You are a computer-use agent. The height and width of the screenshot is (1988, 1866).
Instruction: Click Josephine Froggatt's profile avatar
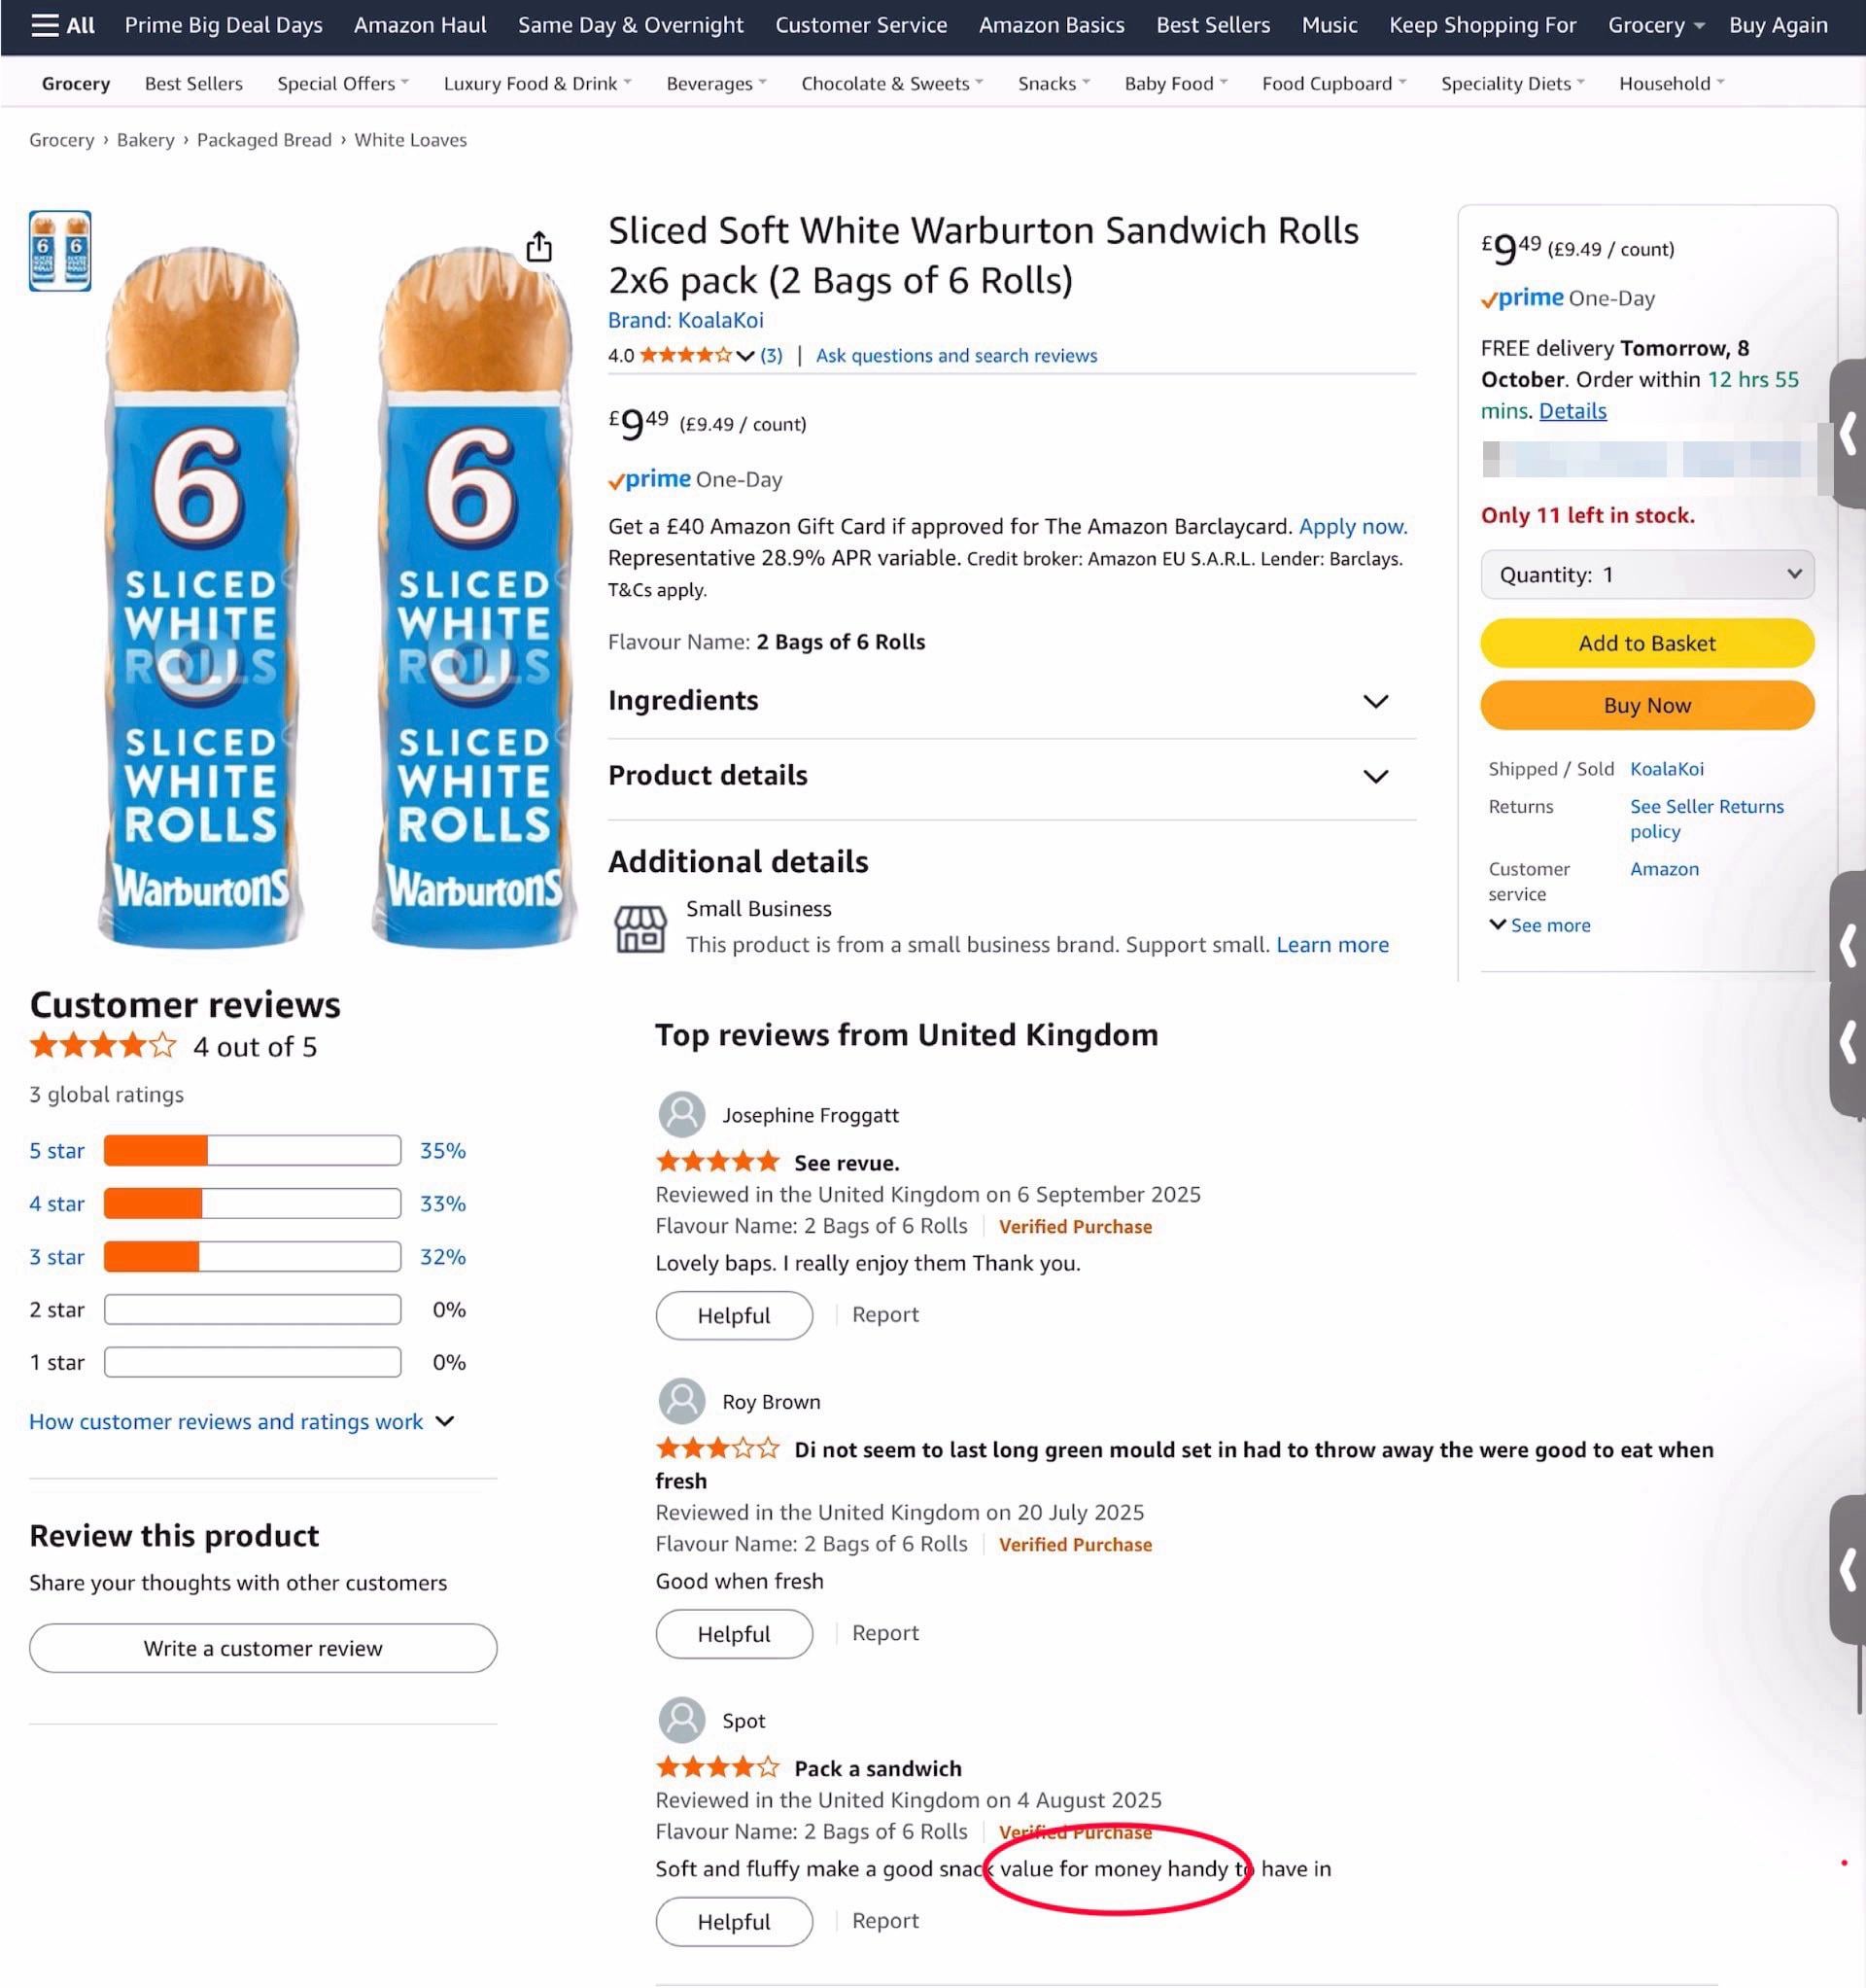682,1114
